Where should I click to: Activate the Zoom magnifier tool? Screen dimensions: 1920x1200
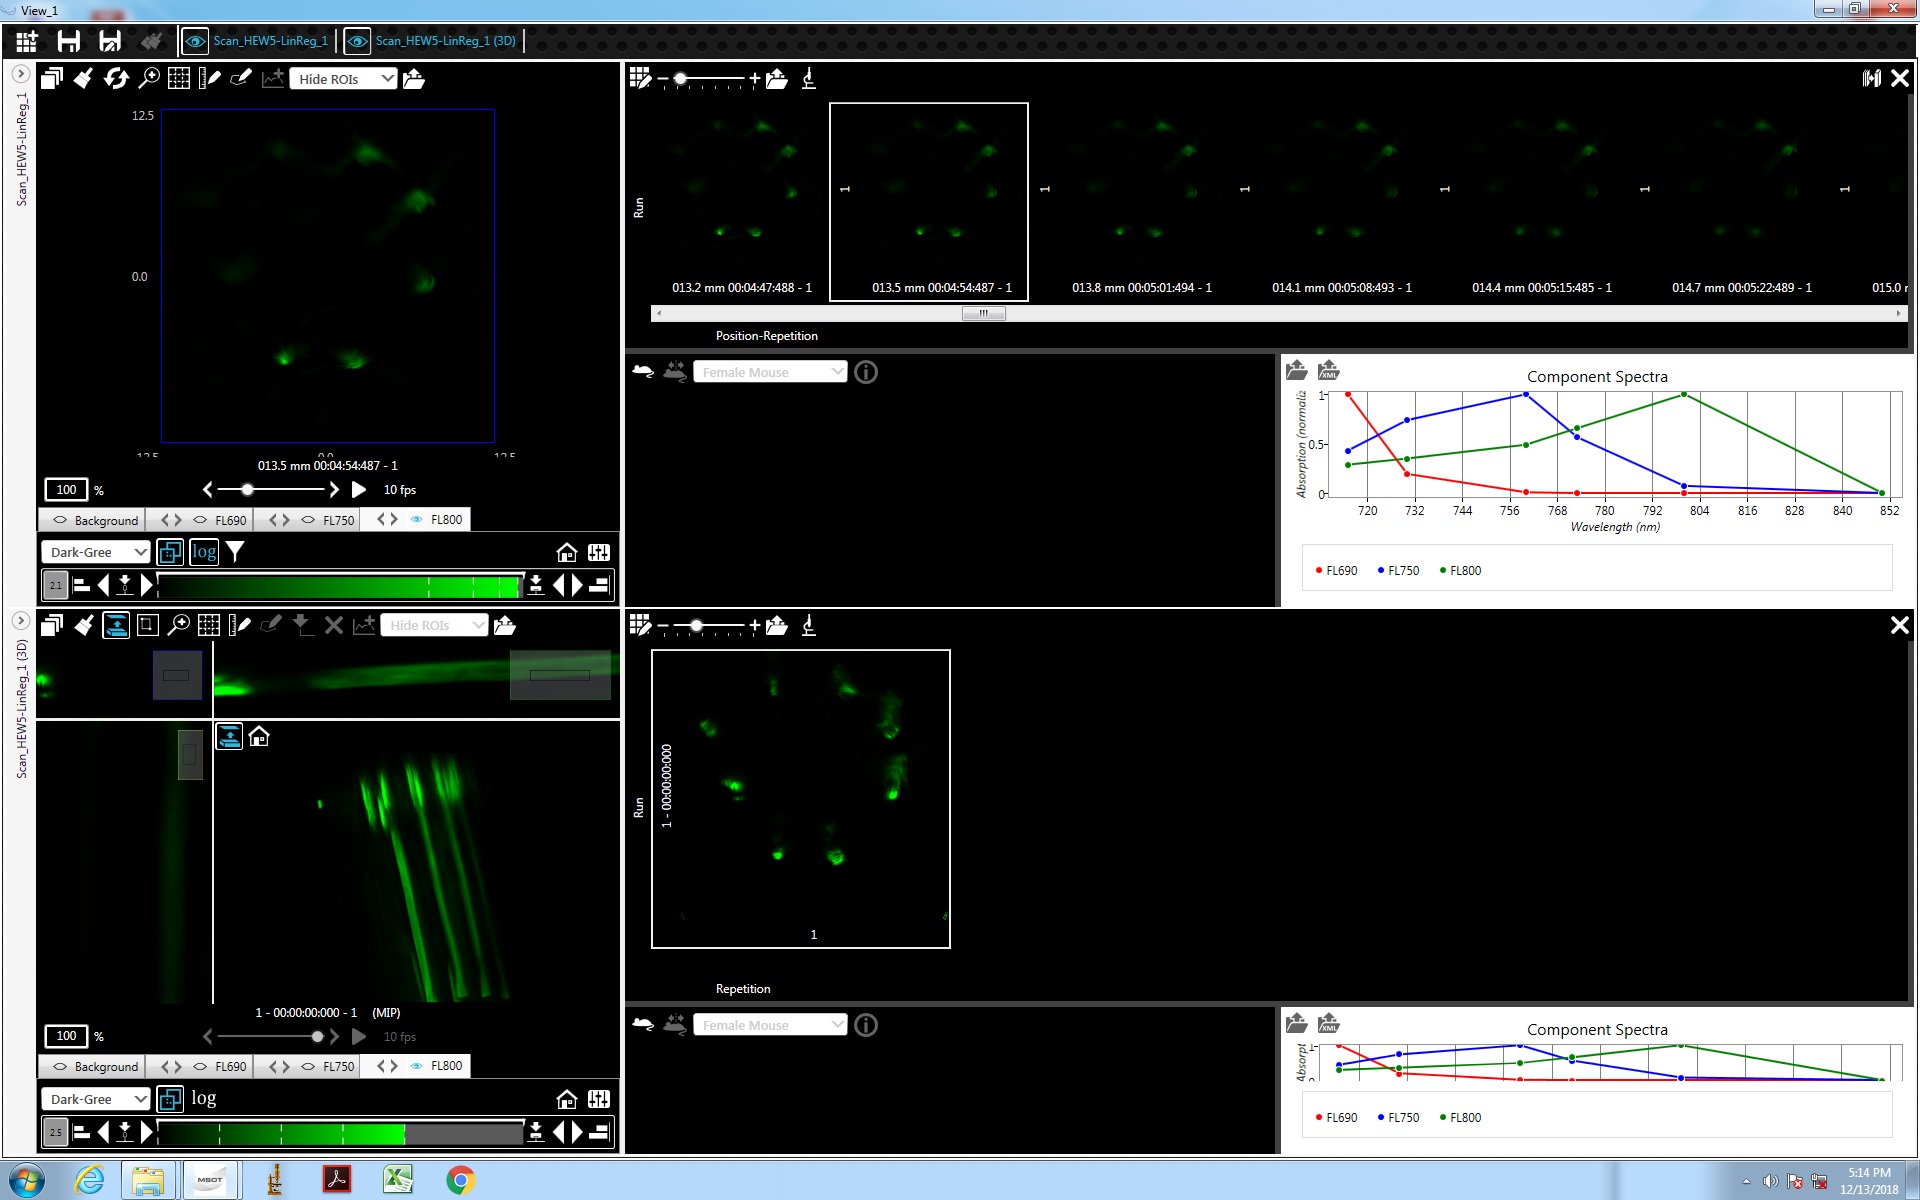149,78
